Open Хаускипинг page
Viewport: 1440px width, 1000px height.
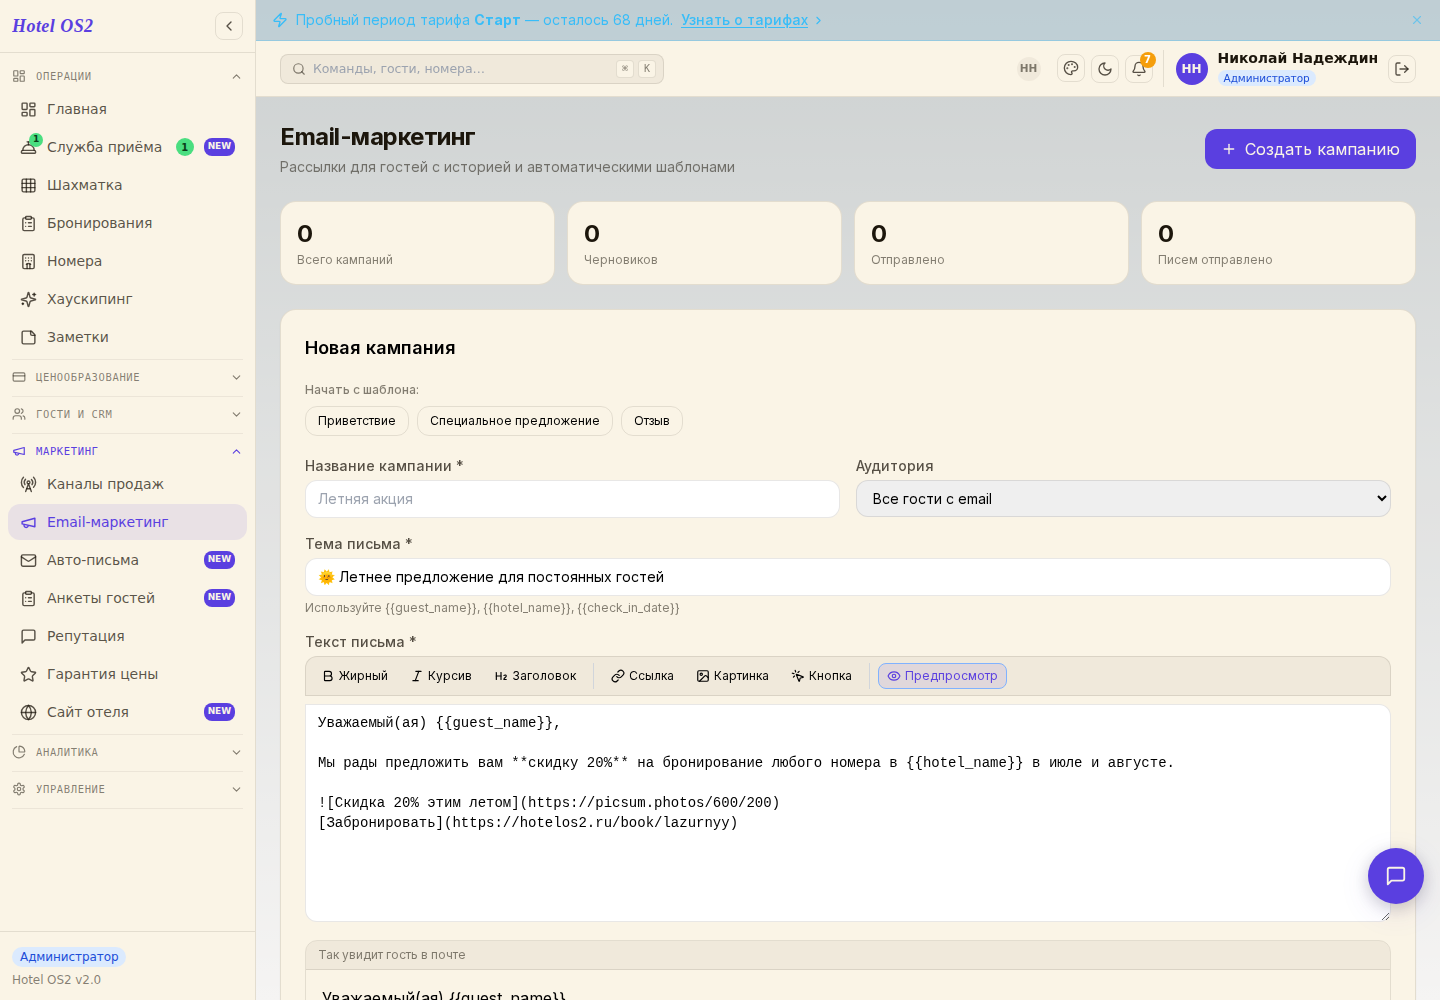pyautogui.click(x=127, y=299)
